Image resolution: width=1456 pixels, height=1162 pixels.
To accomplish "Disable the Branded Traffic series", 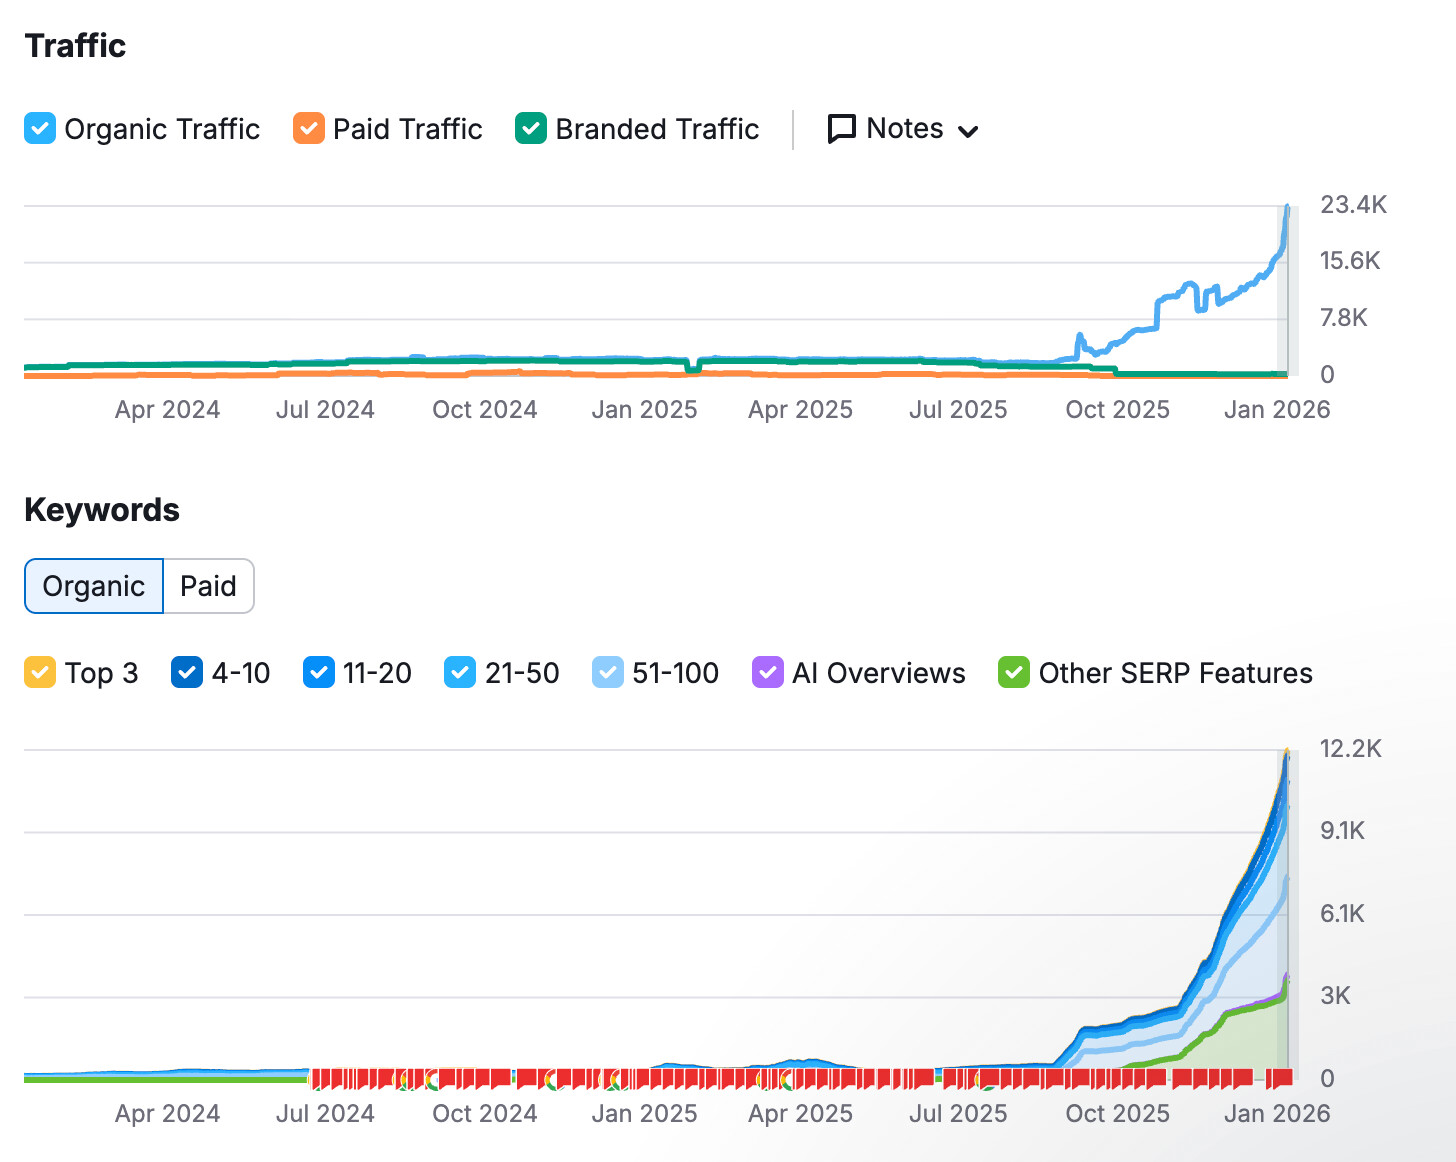I will point(531,129).
